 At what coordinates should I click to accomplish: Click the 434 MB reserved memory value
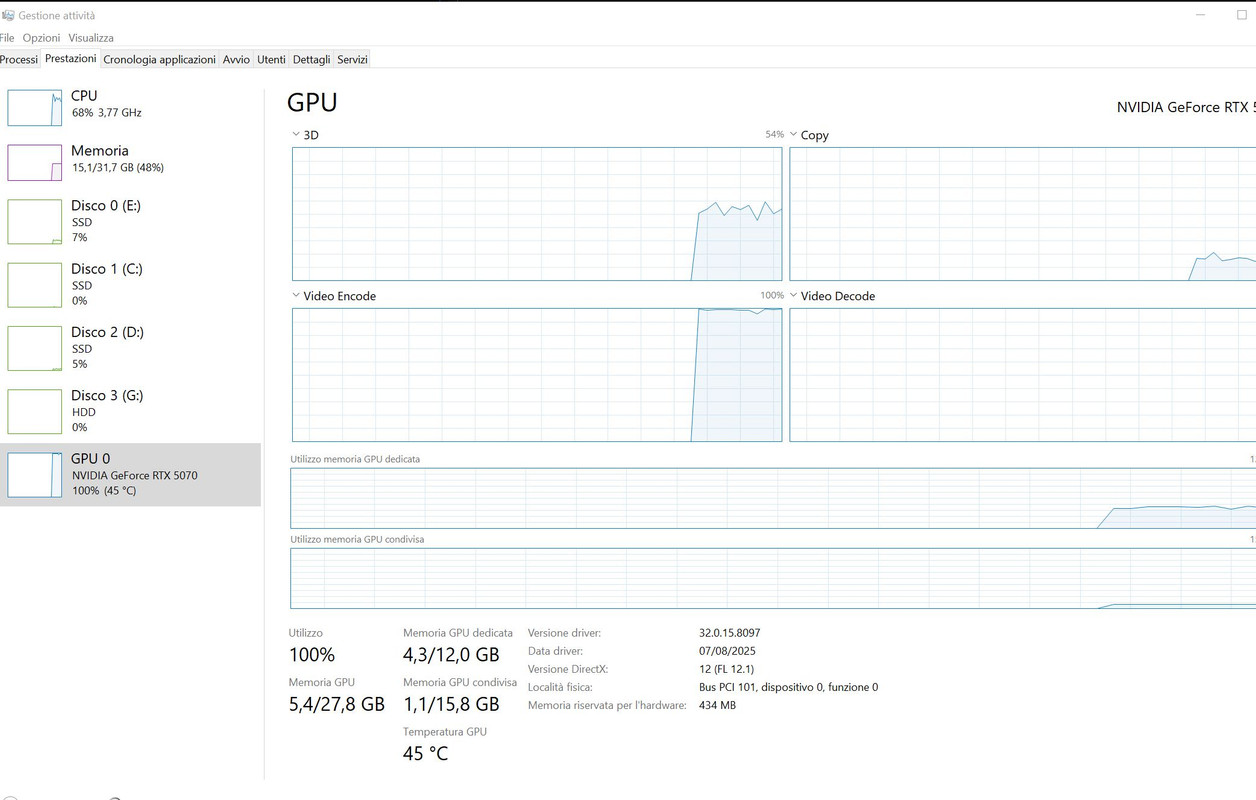click(718, 705)
